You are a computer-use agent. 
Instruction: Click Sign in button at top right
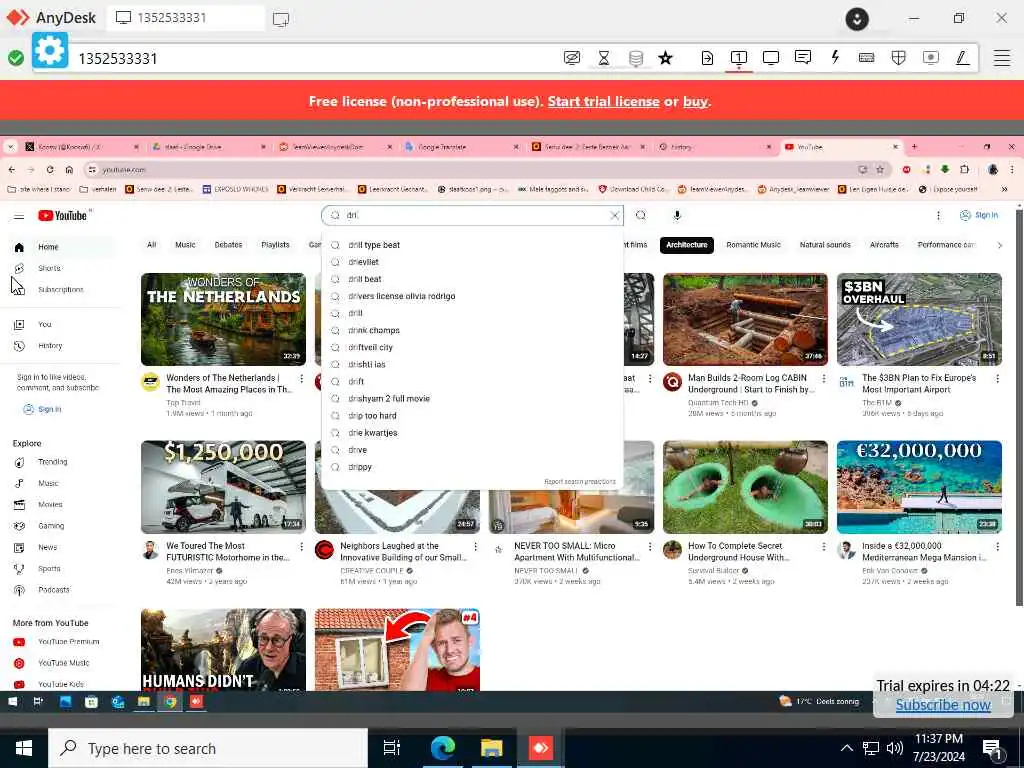978,215
